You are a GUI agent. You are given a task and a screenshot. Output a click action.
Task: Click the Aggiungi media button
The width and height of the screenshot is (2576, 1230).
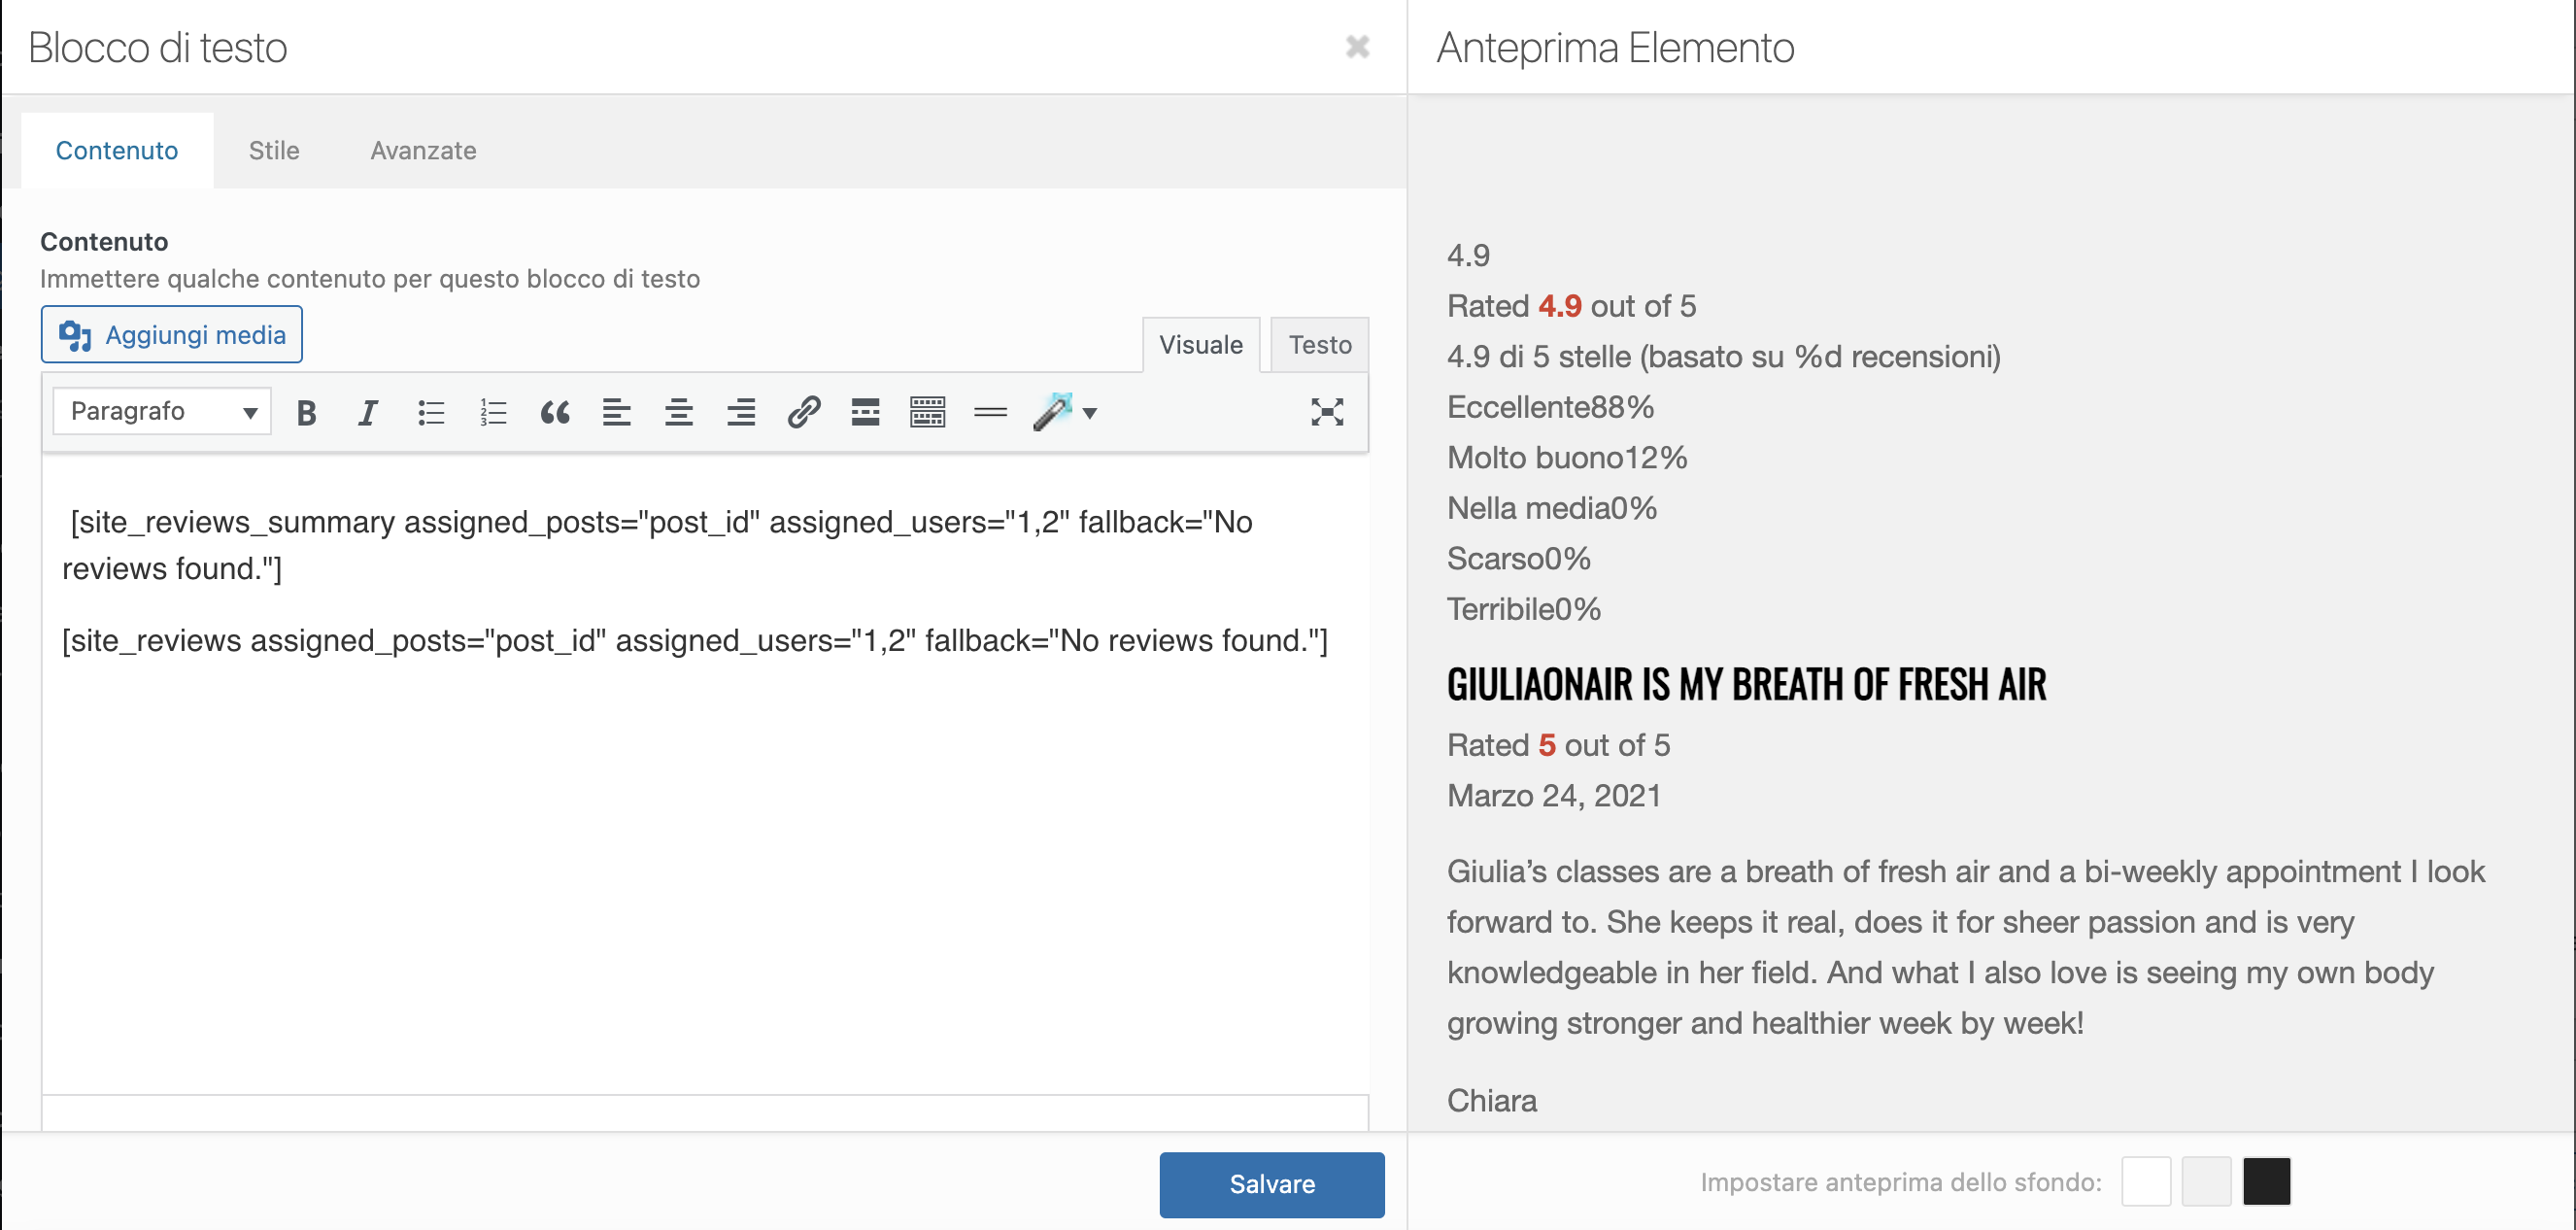click(172, 335)
